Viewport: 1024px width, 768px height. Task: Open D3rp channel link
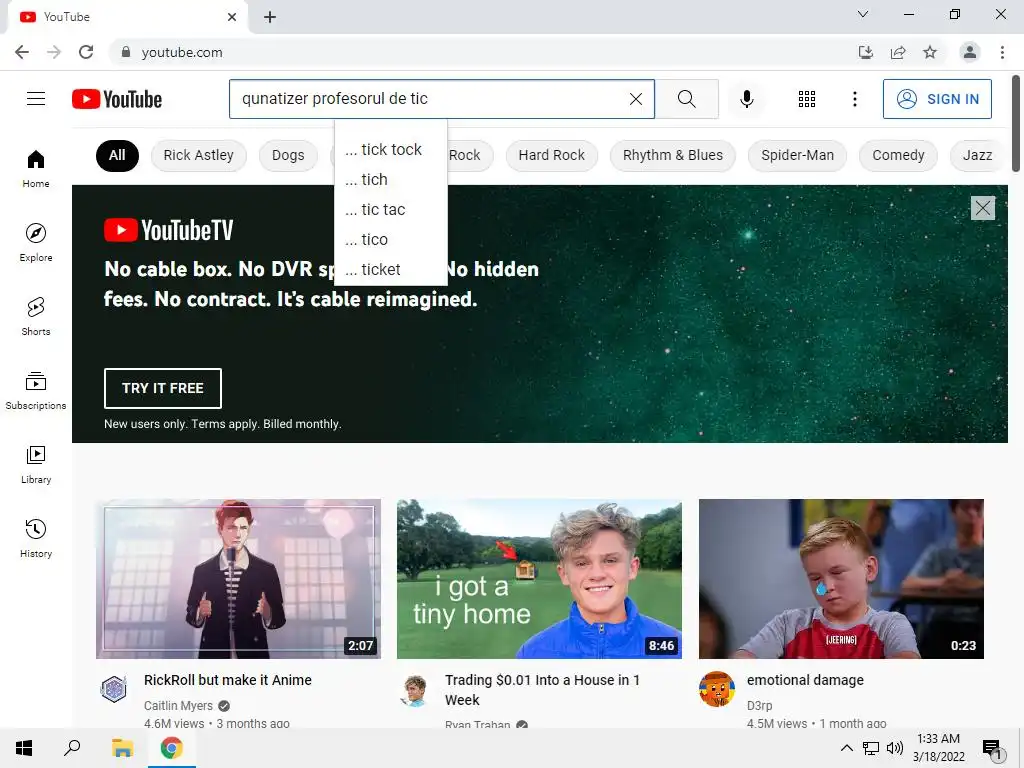click(x=760, y=706)
